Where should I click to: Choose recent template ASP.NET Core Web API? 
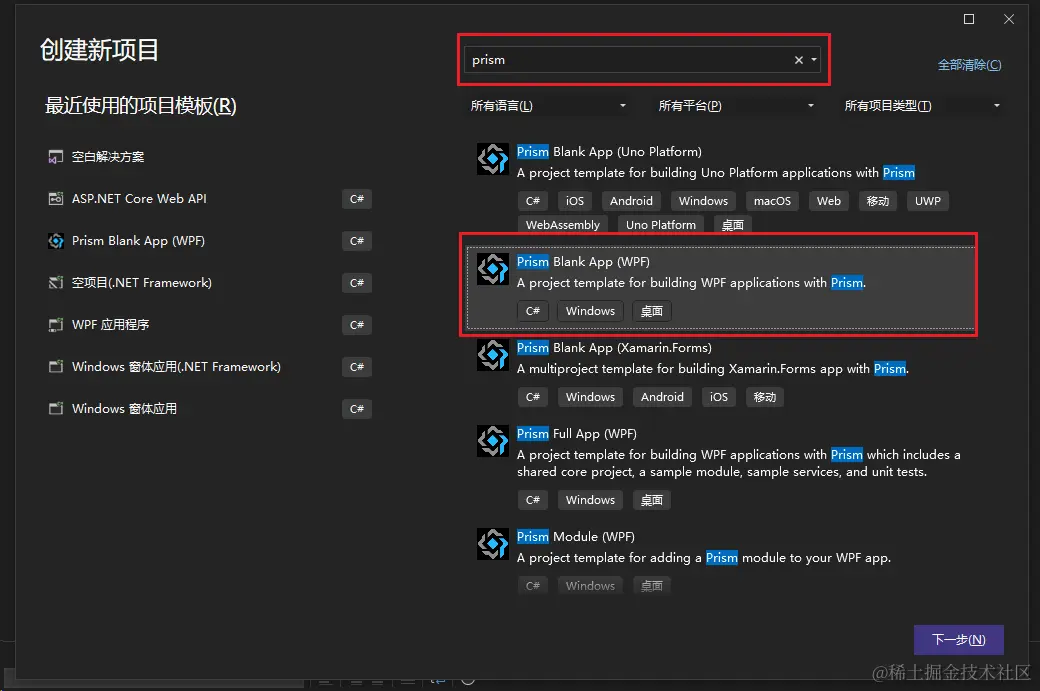pos(210,199)
